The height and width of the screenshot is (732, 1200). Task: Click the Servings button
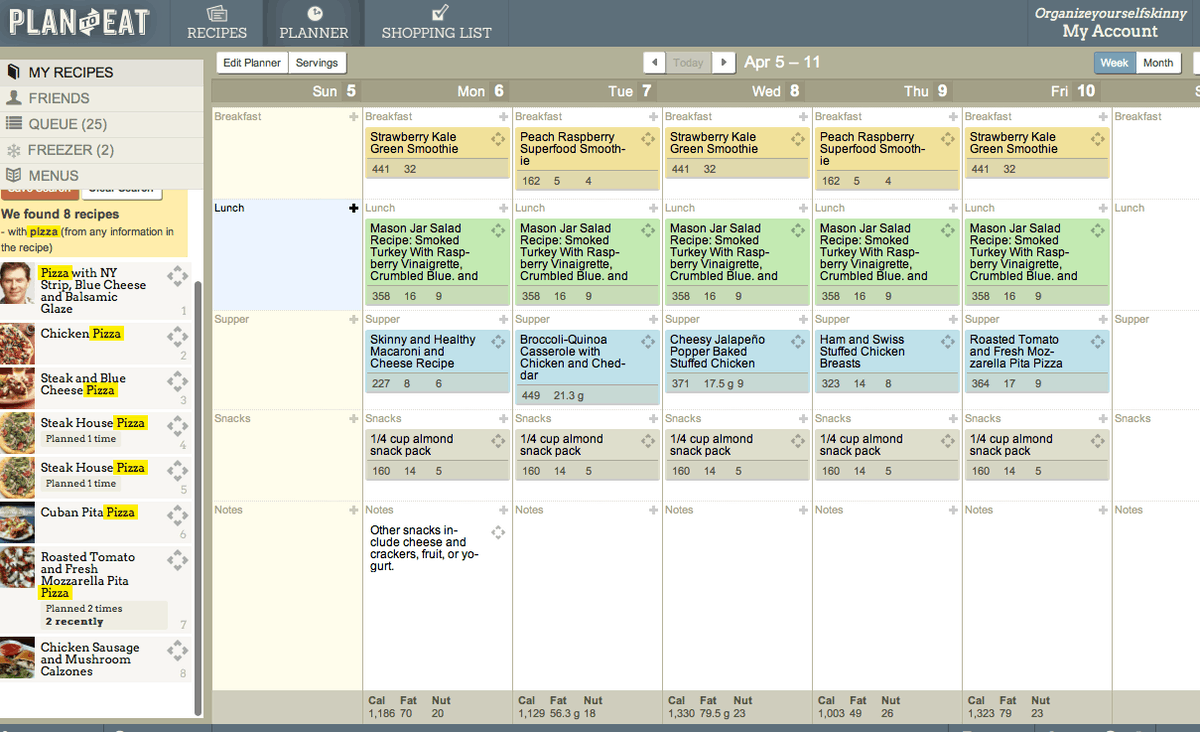[317, 63]
